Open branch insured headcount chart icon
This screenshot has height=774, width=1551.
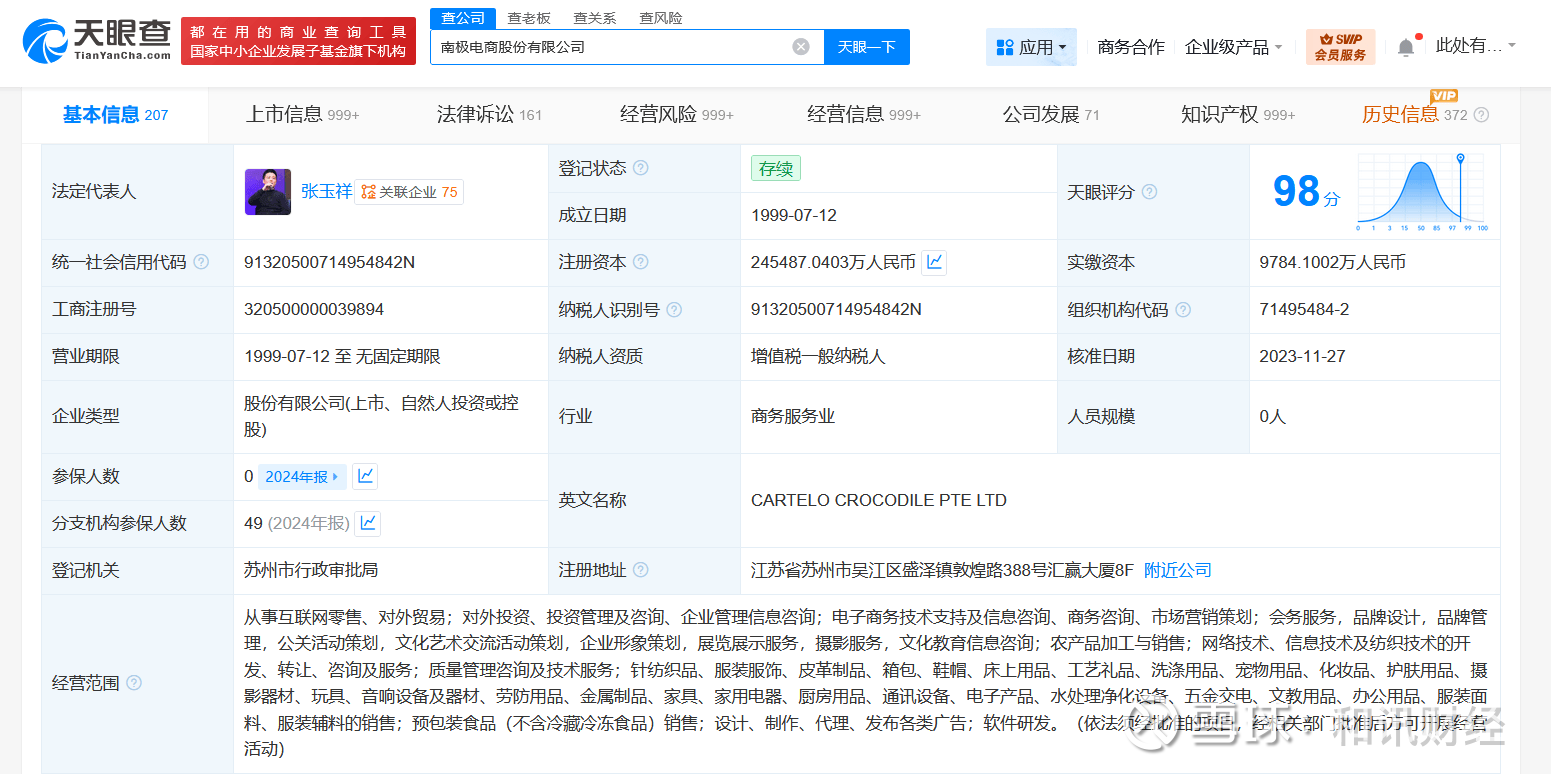point(368,523)
